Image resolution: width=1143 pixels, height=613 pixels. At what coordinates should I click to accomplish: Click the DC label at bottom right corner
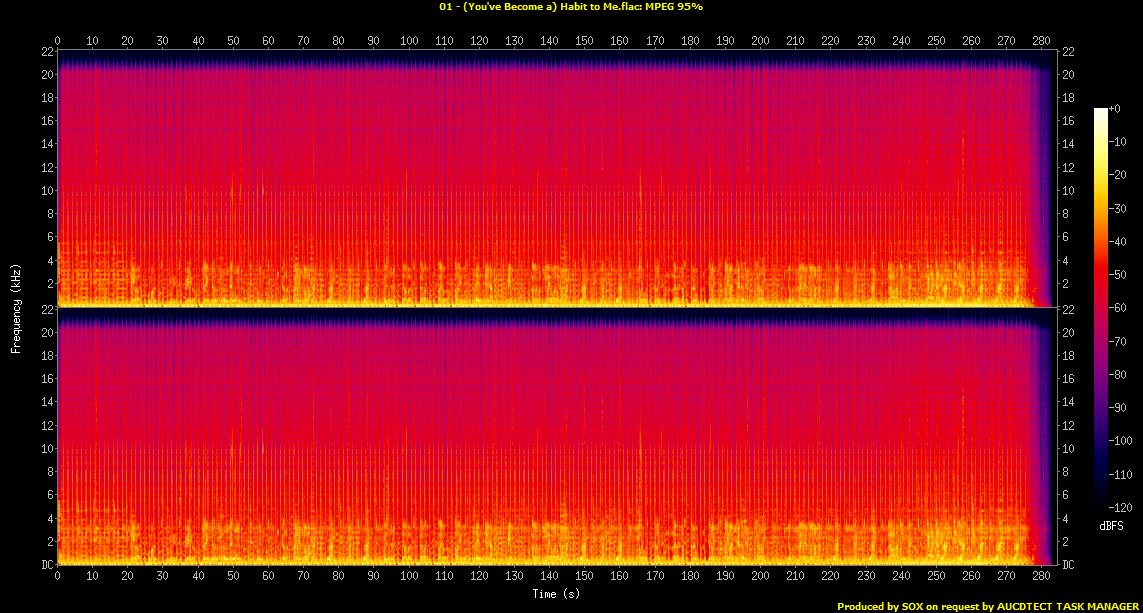point(1069,565)
